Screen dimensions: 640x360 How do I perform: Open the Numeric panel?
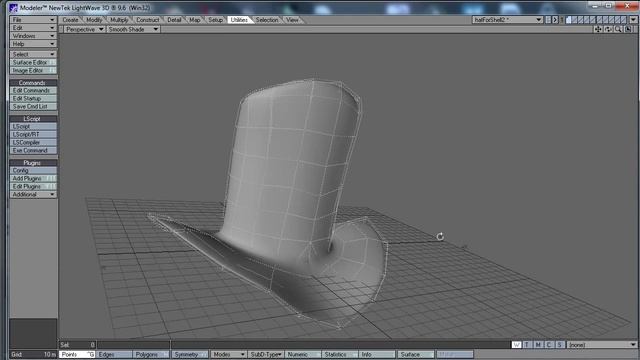coord(303,354)
